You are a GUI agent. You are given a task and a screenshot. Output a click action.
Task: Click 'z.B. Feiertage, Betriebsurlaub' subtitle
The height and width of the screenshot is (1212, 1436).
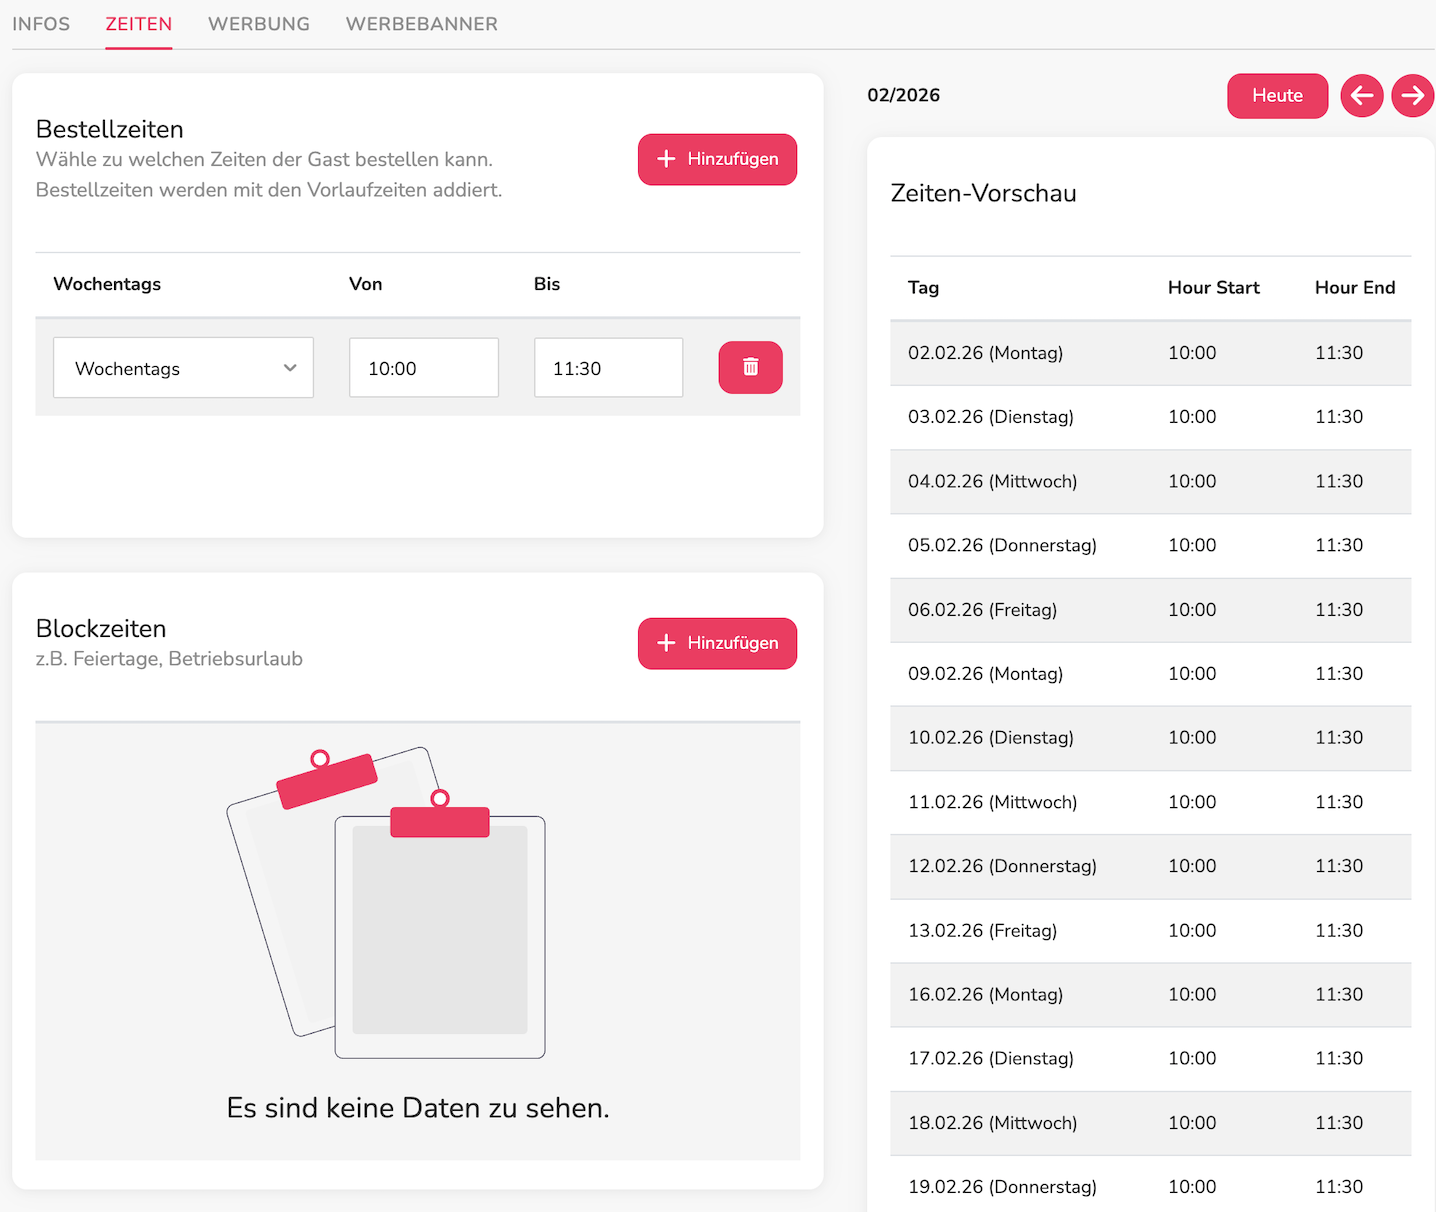(169, 659)
